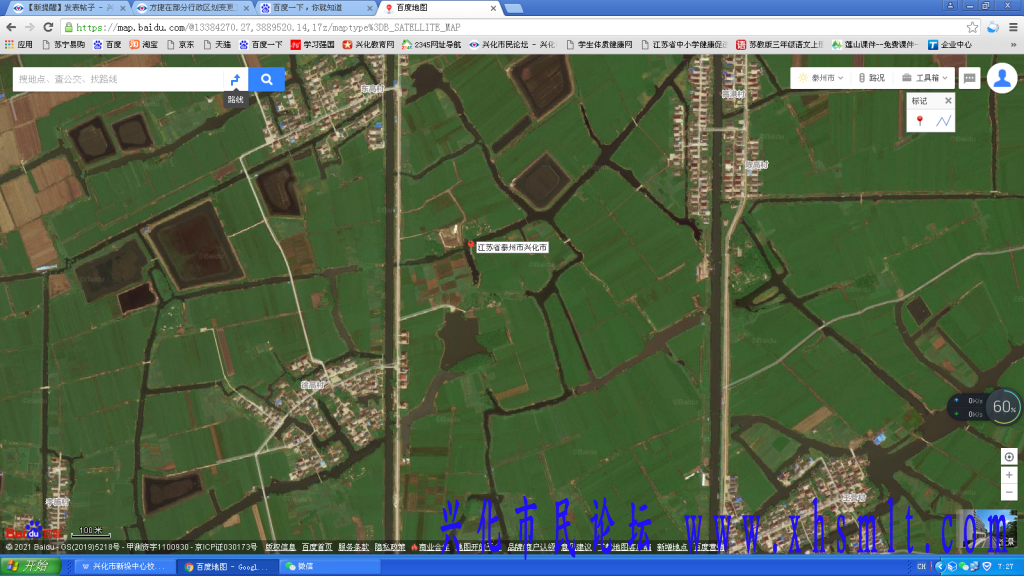Select the red pin marker tool

(920, 121)
